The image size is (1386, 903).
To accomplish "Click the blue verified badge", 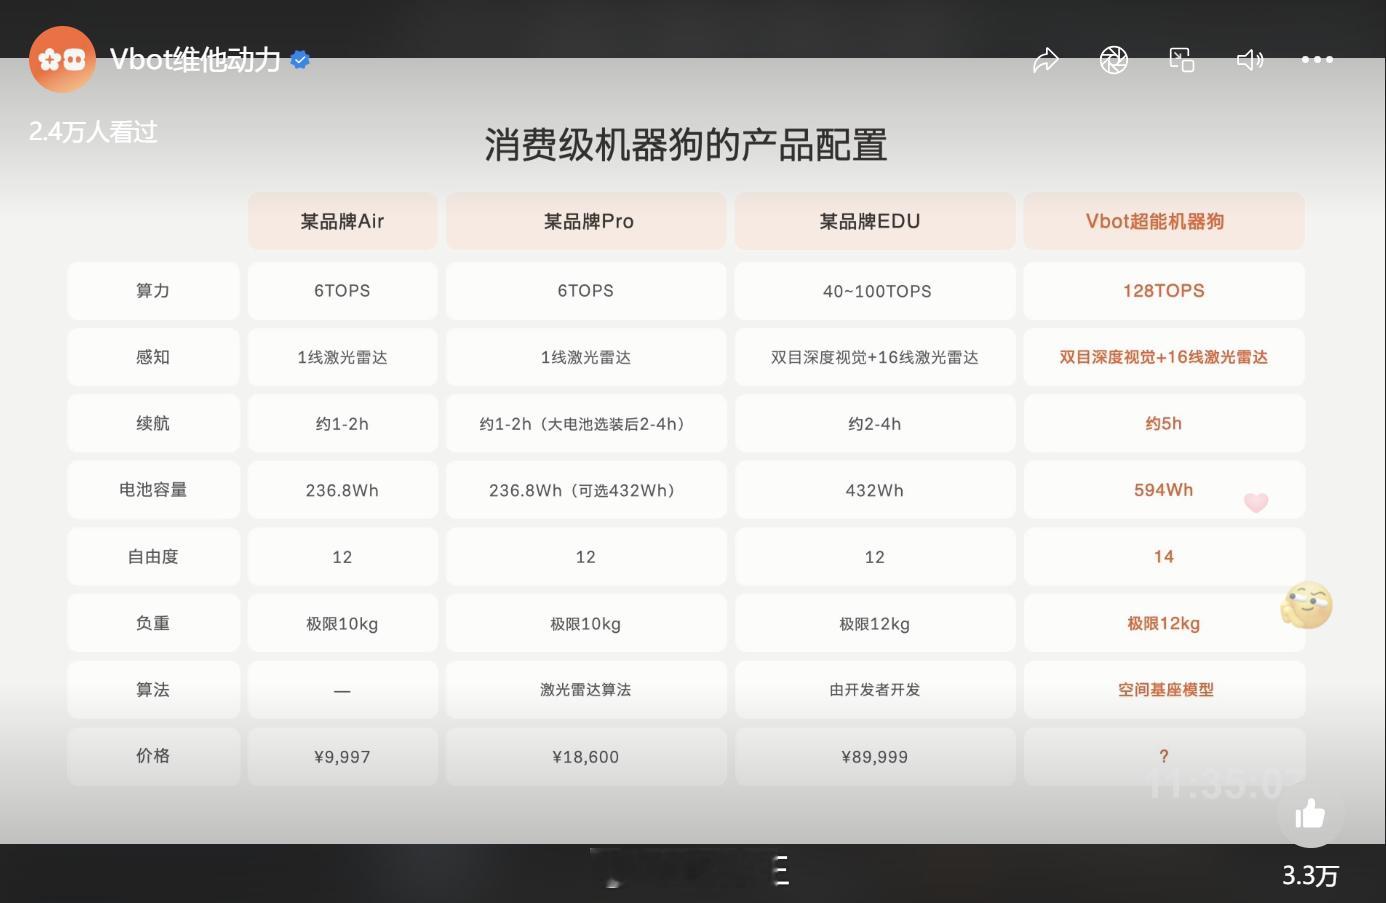I will tap(300, 60).
